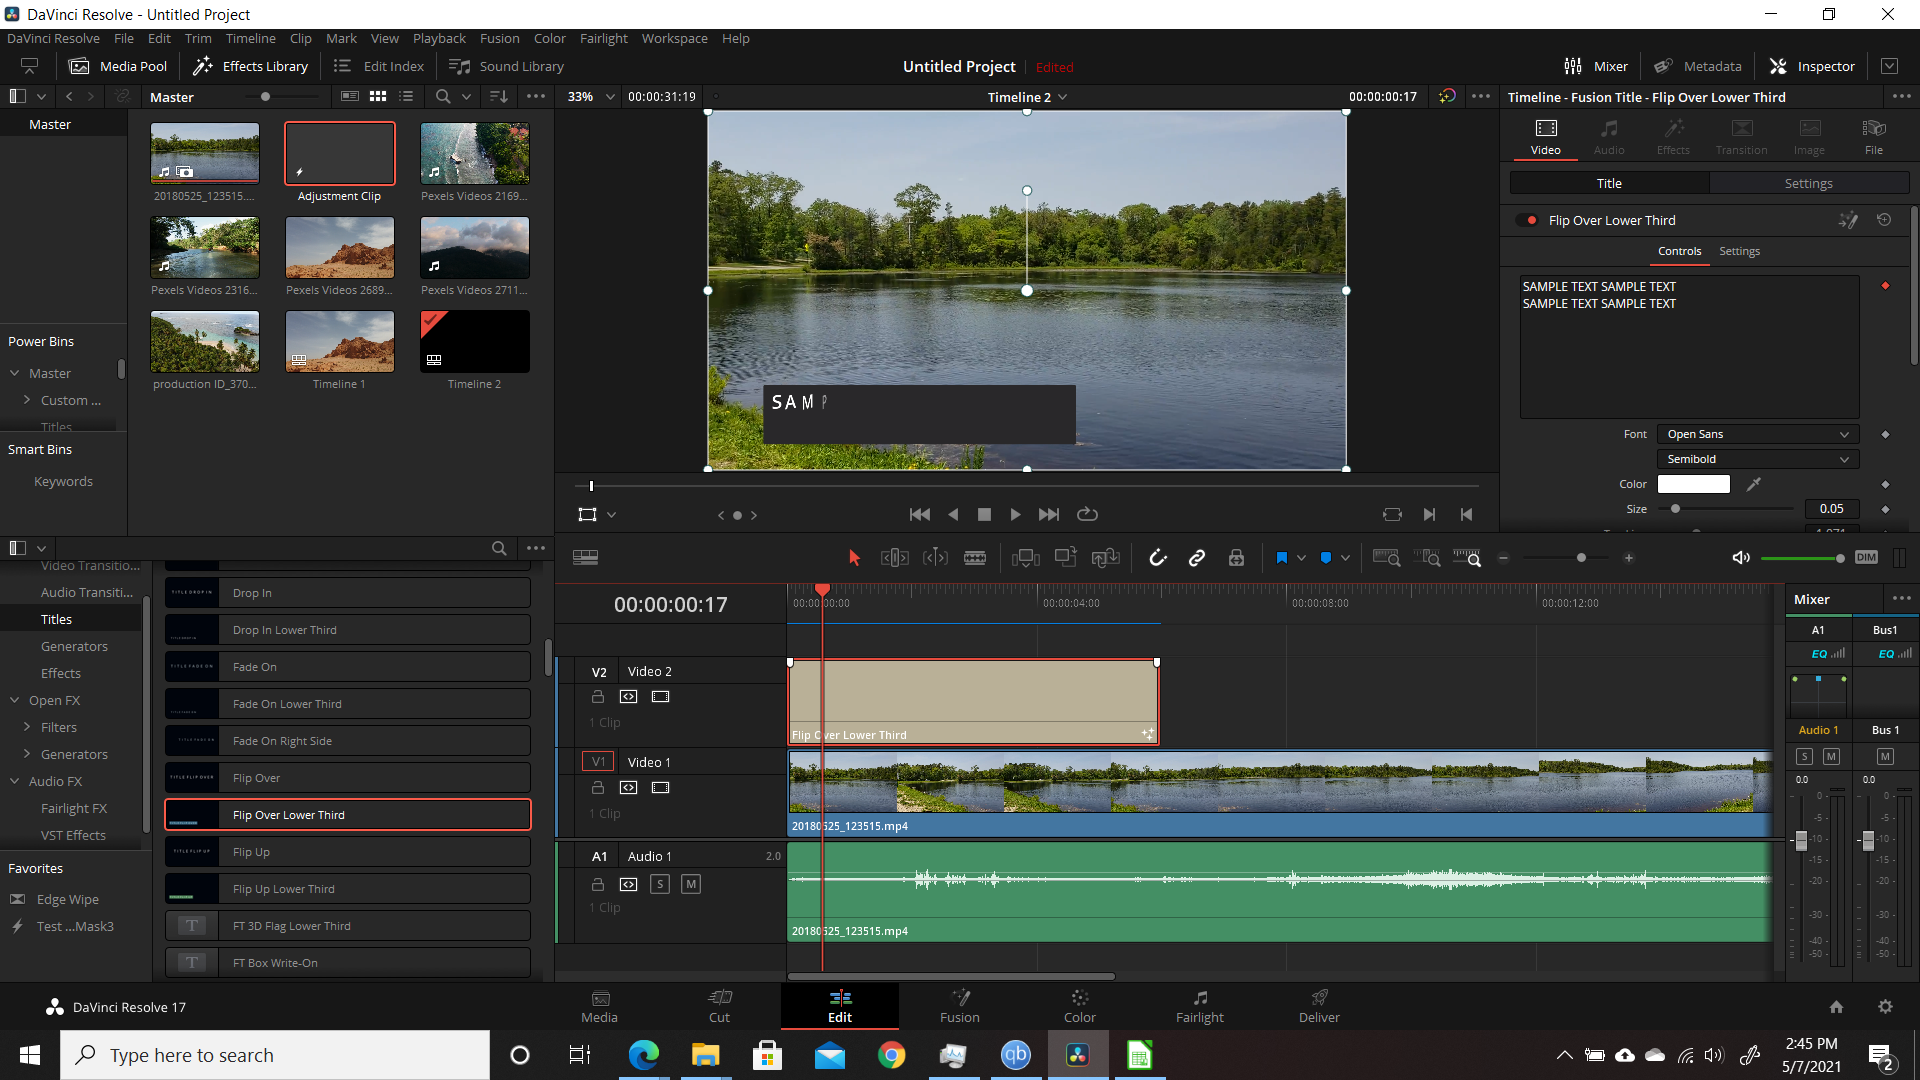
Task: Switch to Inspector Settings tab beside Title
Action: click(x=1808, y=184)
